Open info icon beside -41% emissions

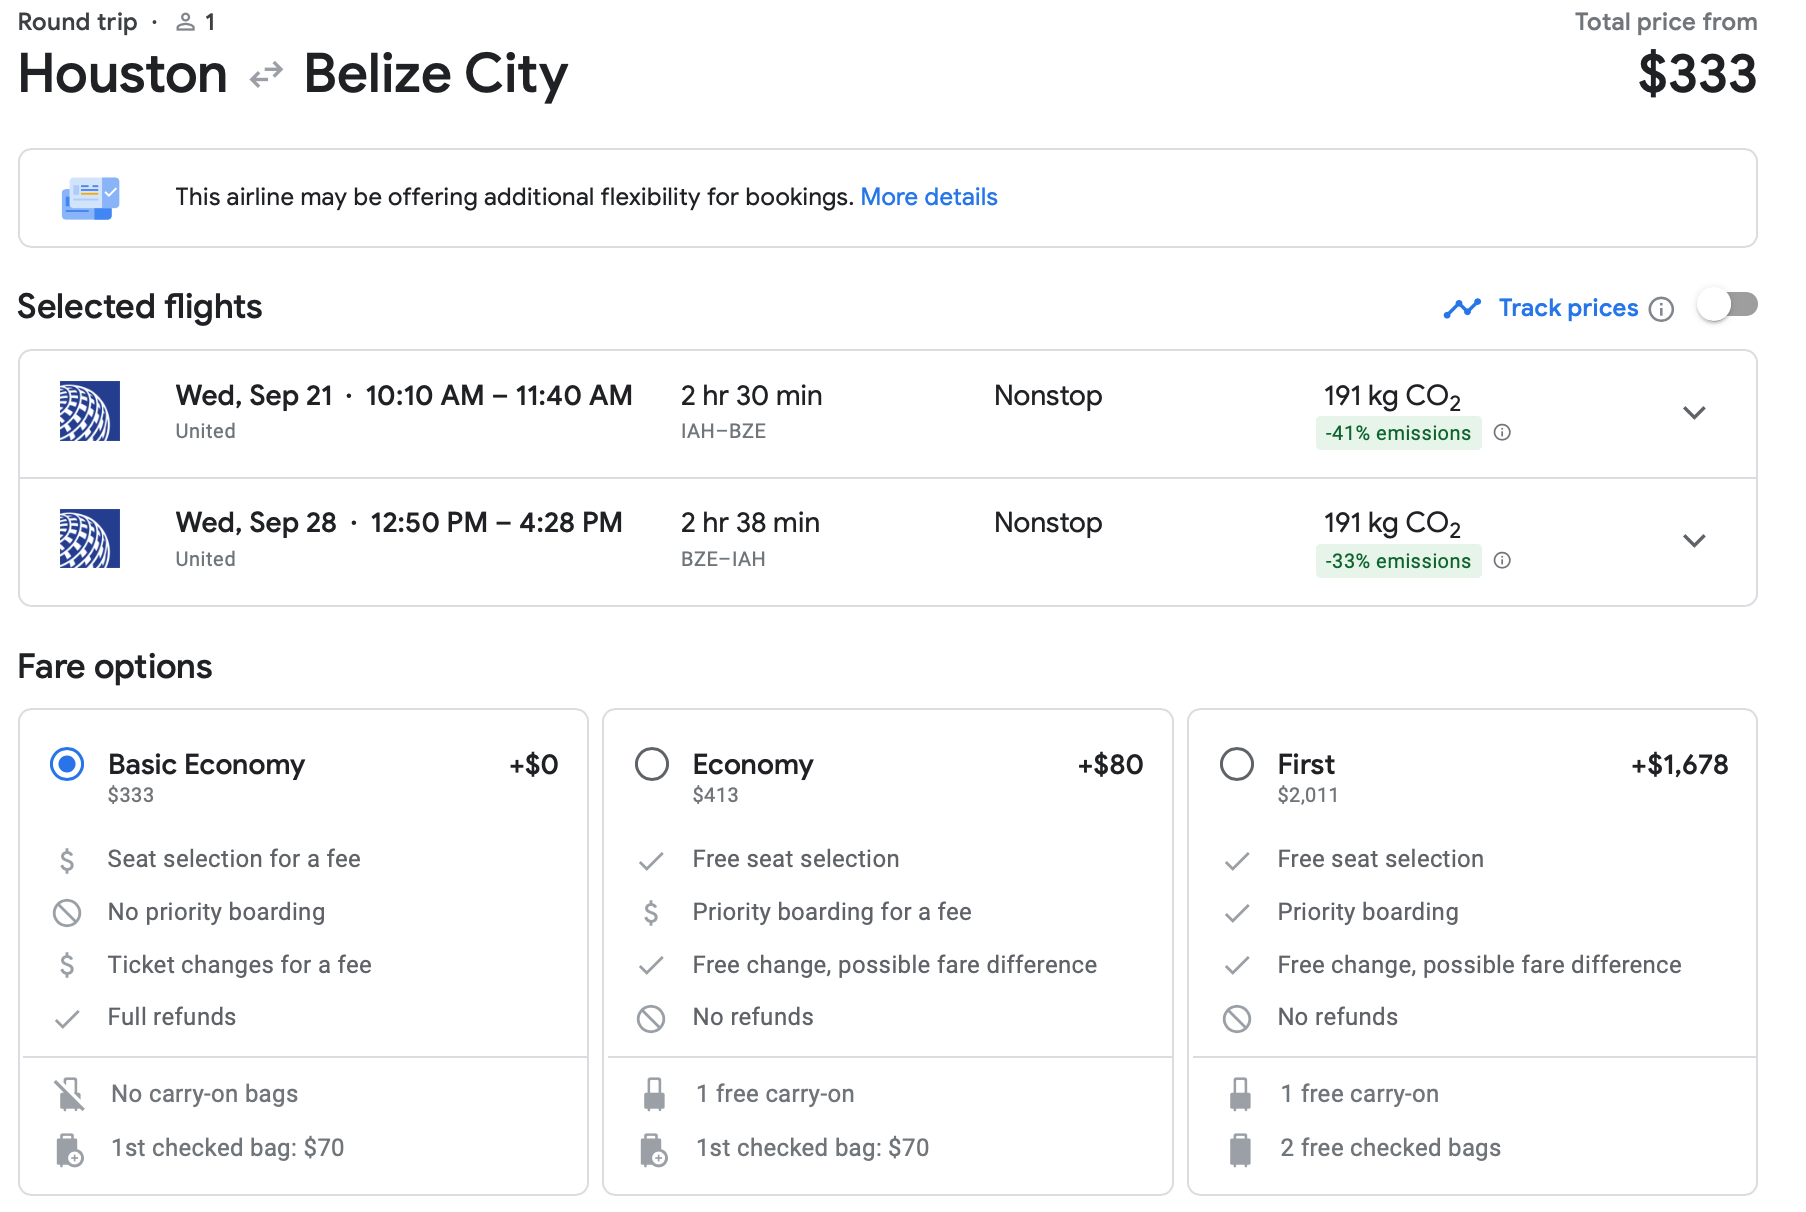[x=1502, y=433]
